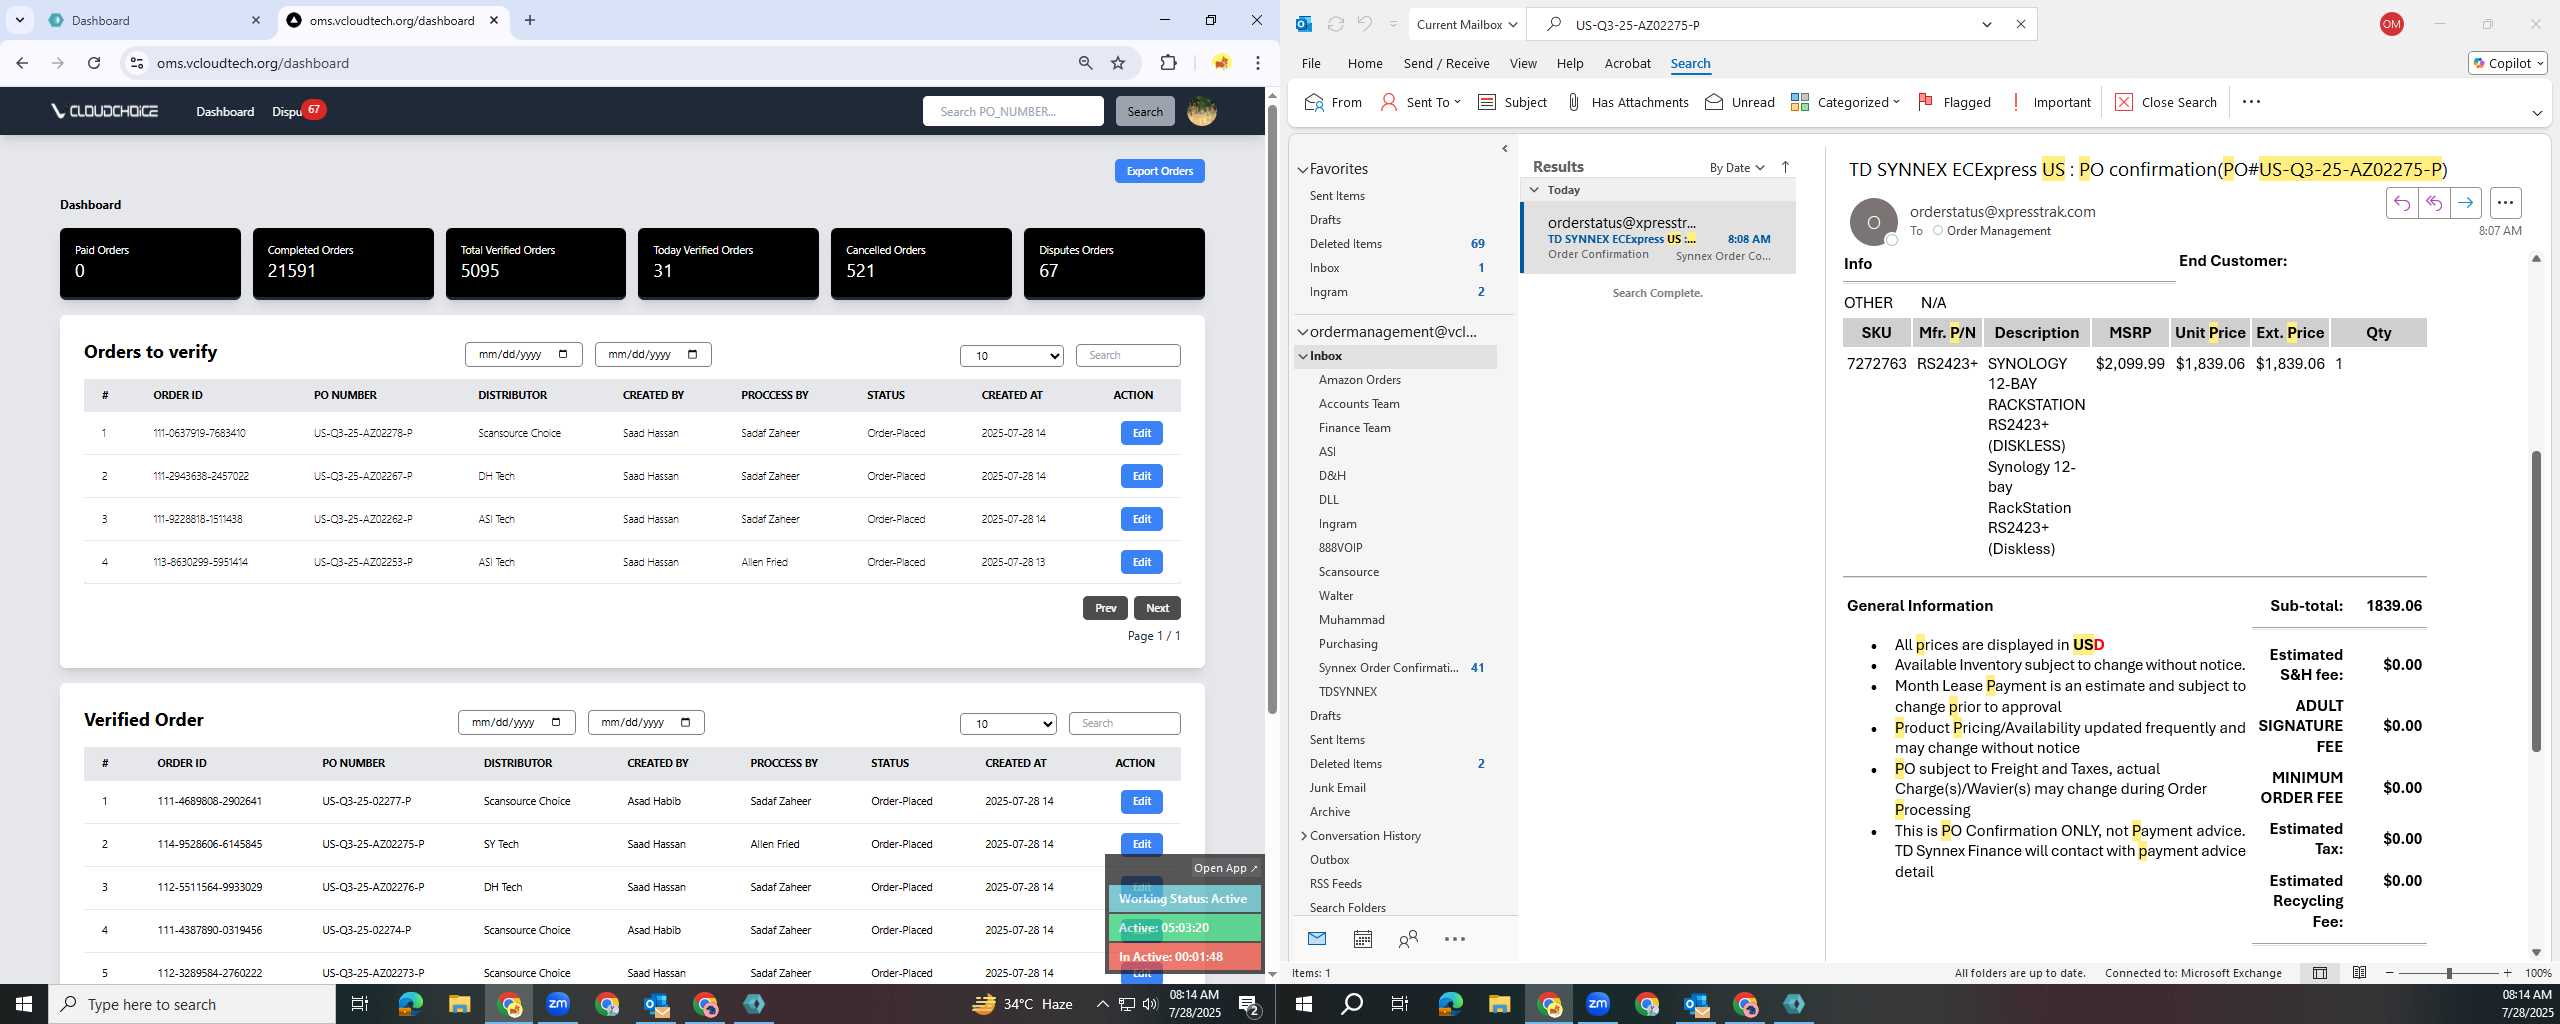This screenshot has height=1024, width=2560.
Task: Click the zoom magnifier in the address bar
Action: point(1085,63)
